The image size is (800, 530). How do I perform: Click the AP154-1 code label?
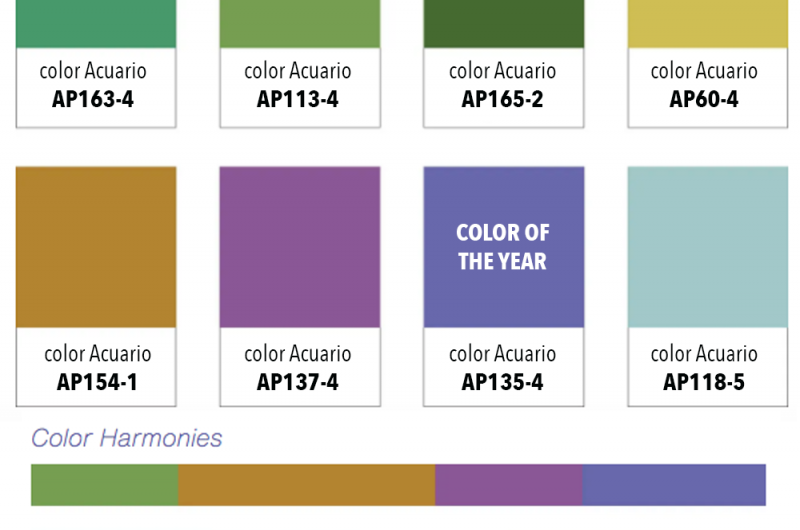pos(98,382)
